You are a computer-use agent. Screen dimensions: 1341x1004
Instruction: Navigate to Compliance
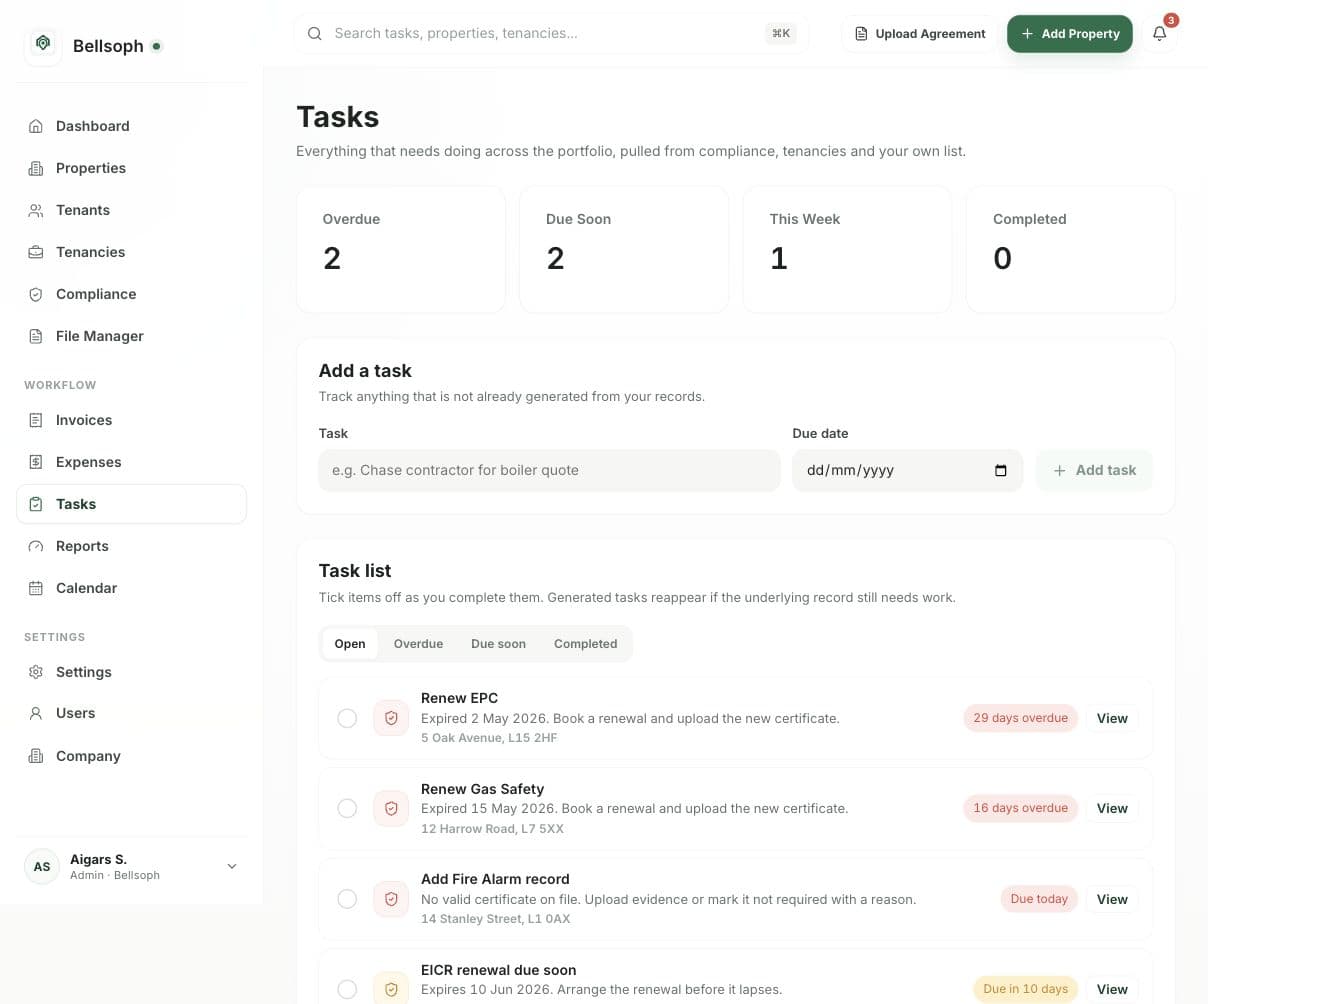point(131,294)
